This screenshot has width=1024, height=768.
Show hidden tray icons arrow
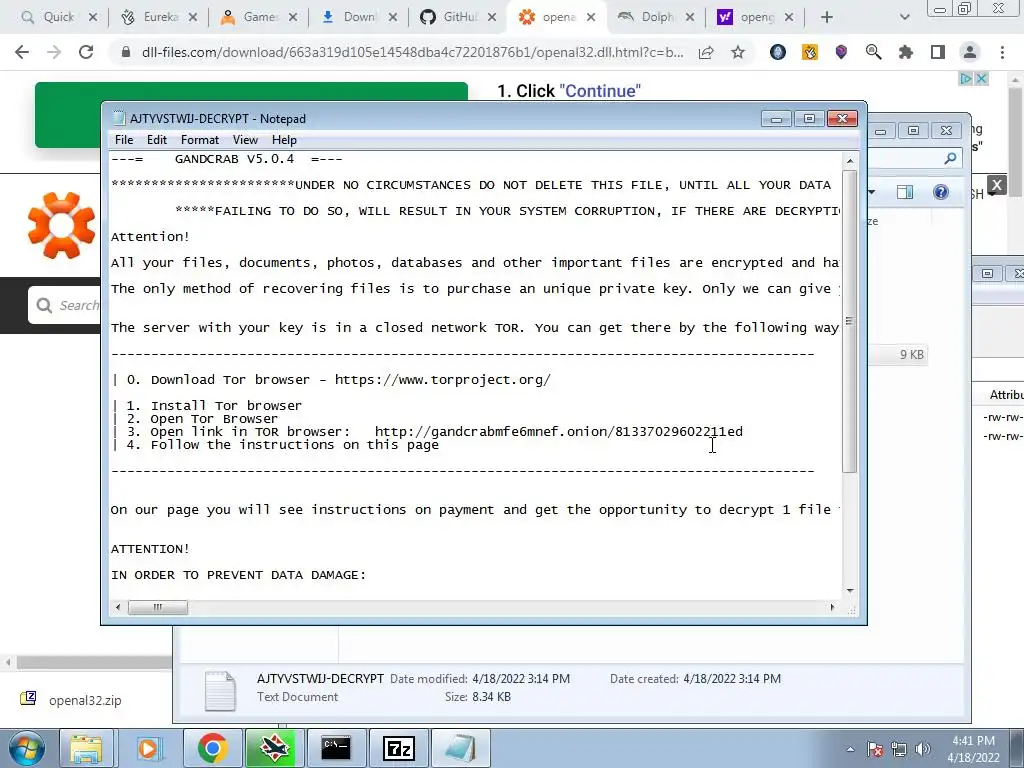point(850,749)
